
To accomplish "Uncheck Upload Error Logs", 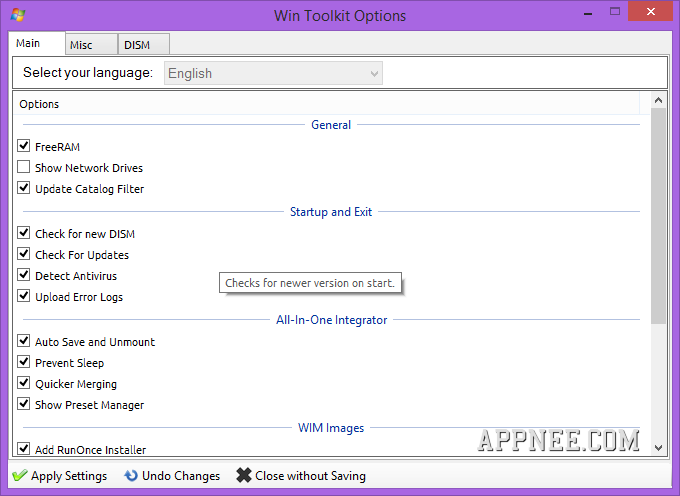I will click(x=23, y=296).
